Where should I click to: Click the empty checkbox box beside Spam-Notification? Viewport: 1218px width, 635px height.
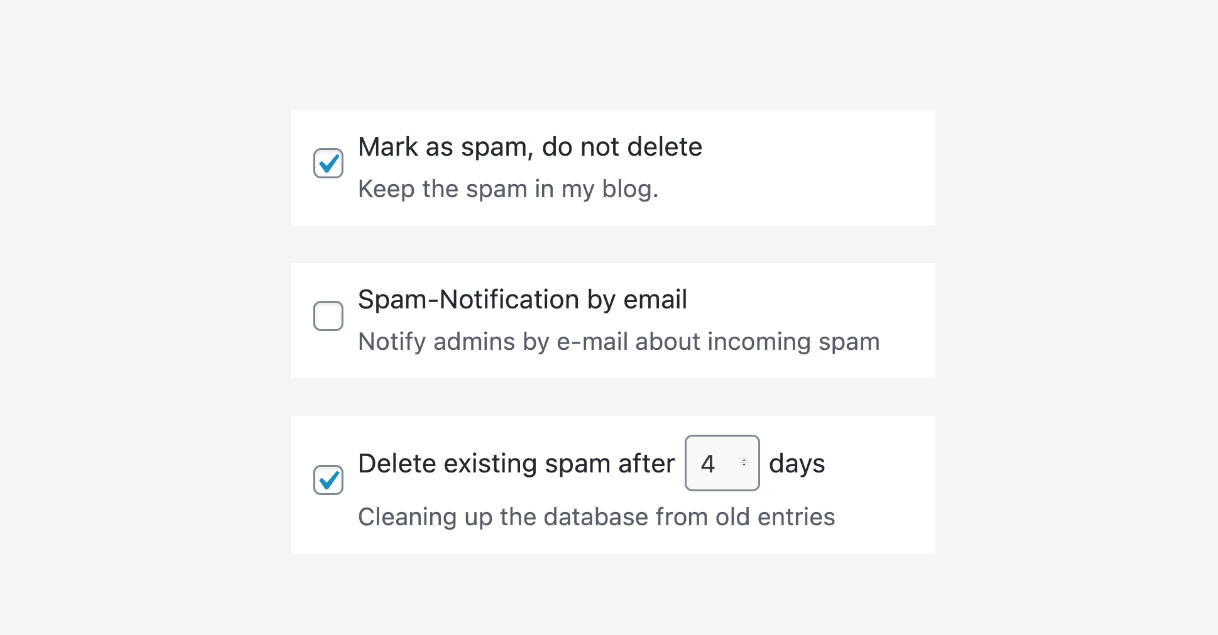click(328, 316)
